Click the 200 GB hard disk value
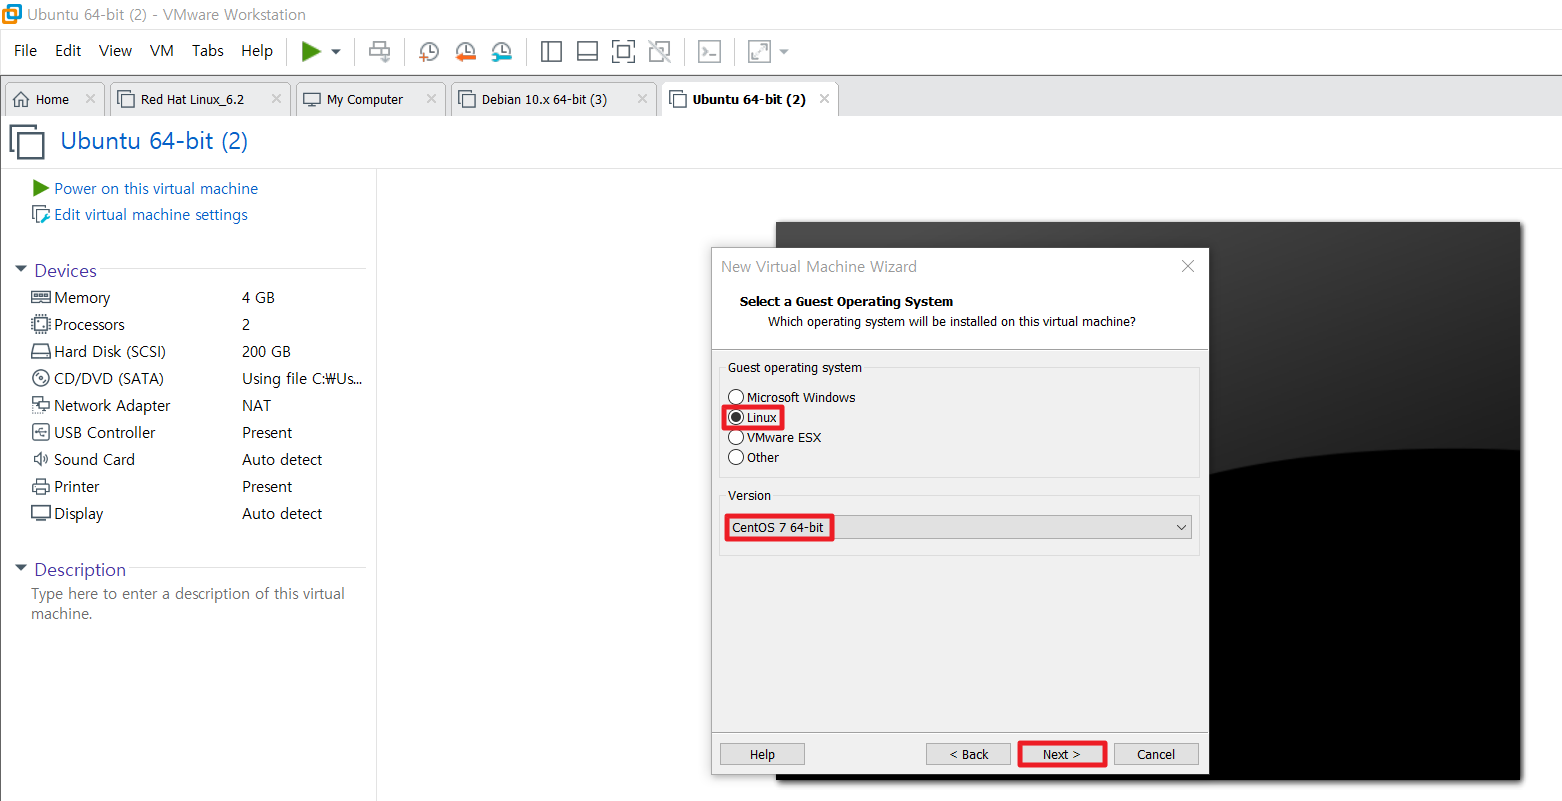 click(x=266, y=351)
